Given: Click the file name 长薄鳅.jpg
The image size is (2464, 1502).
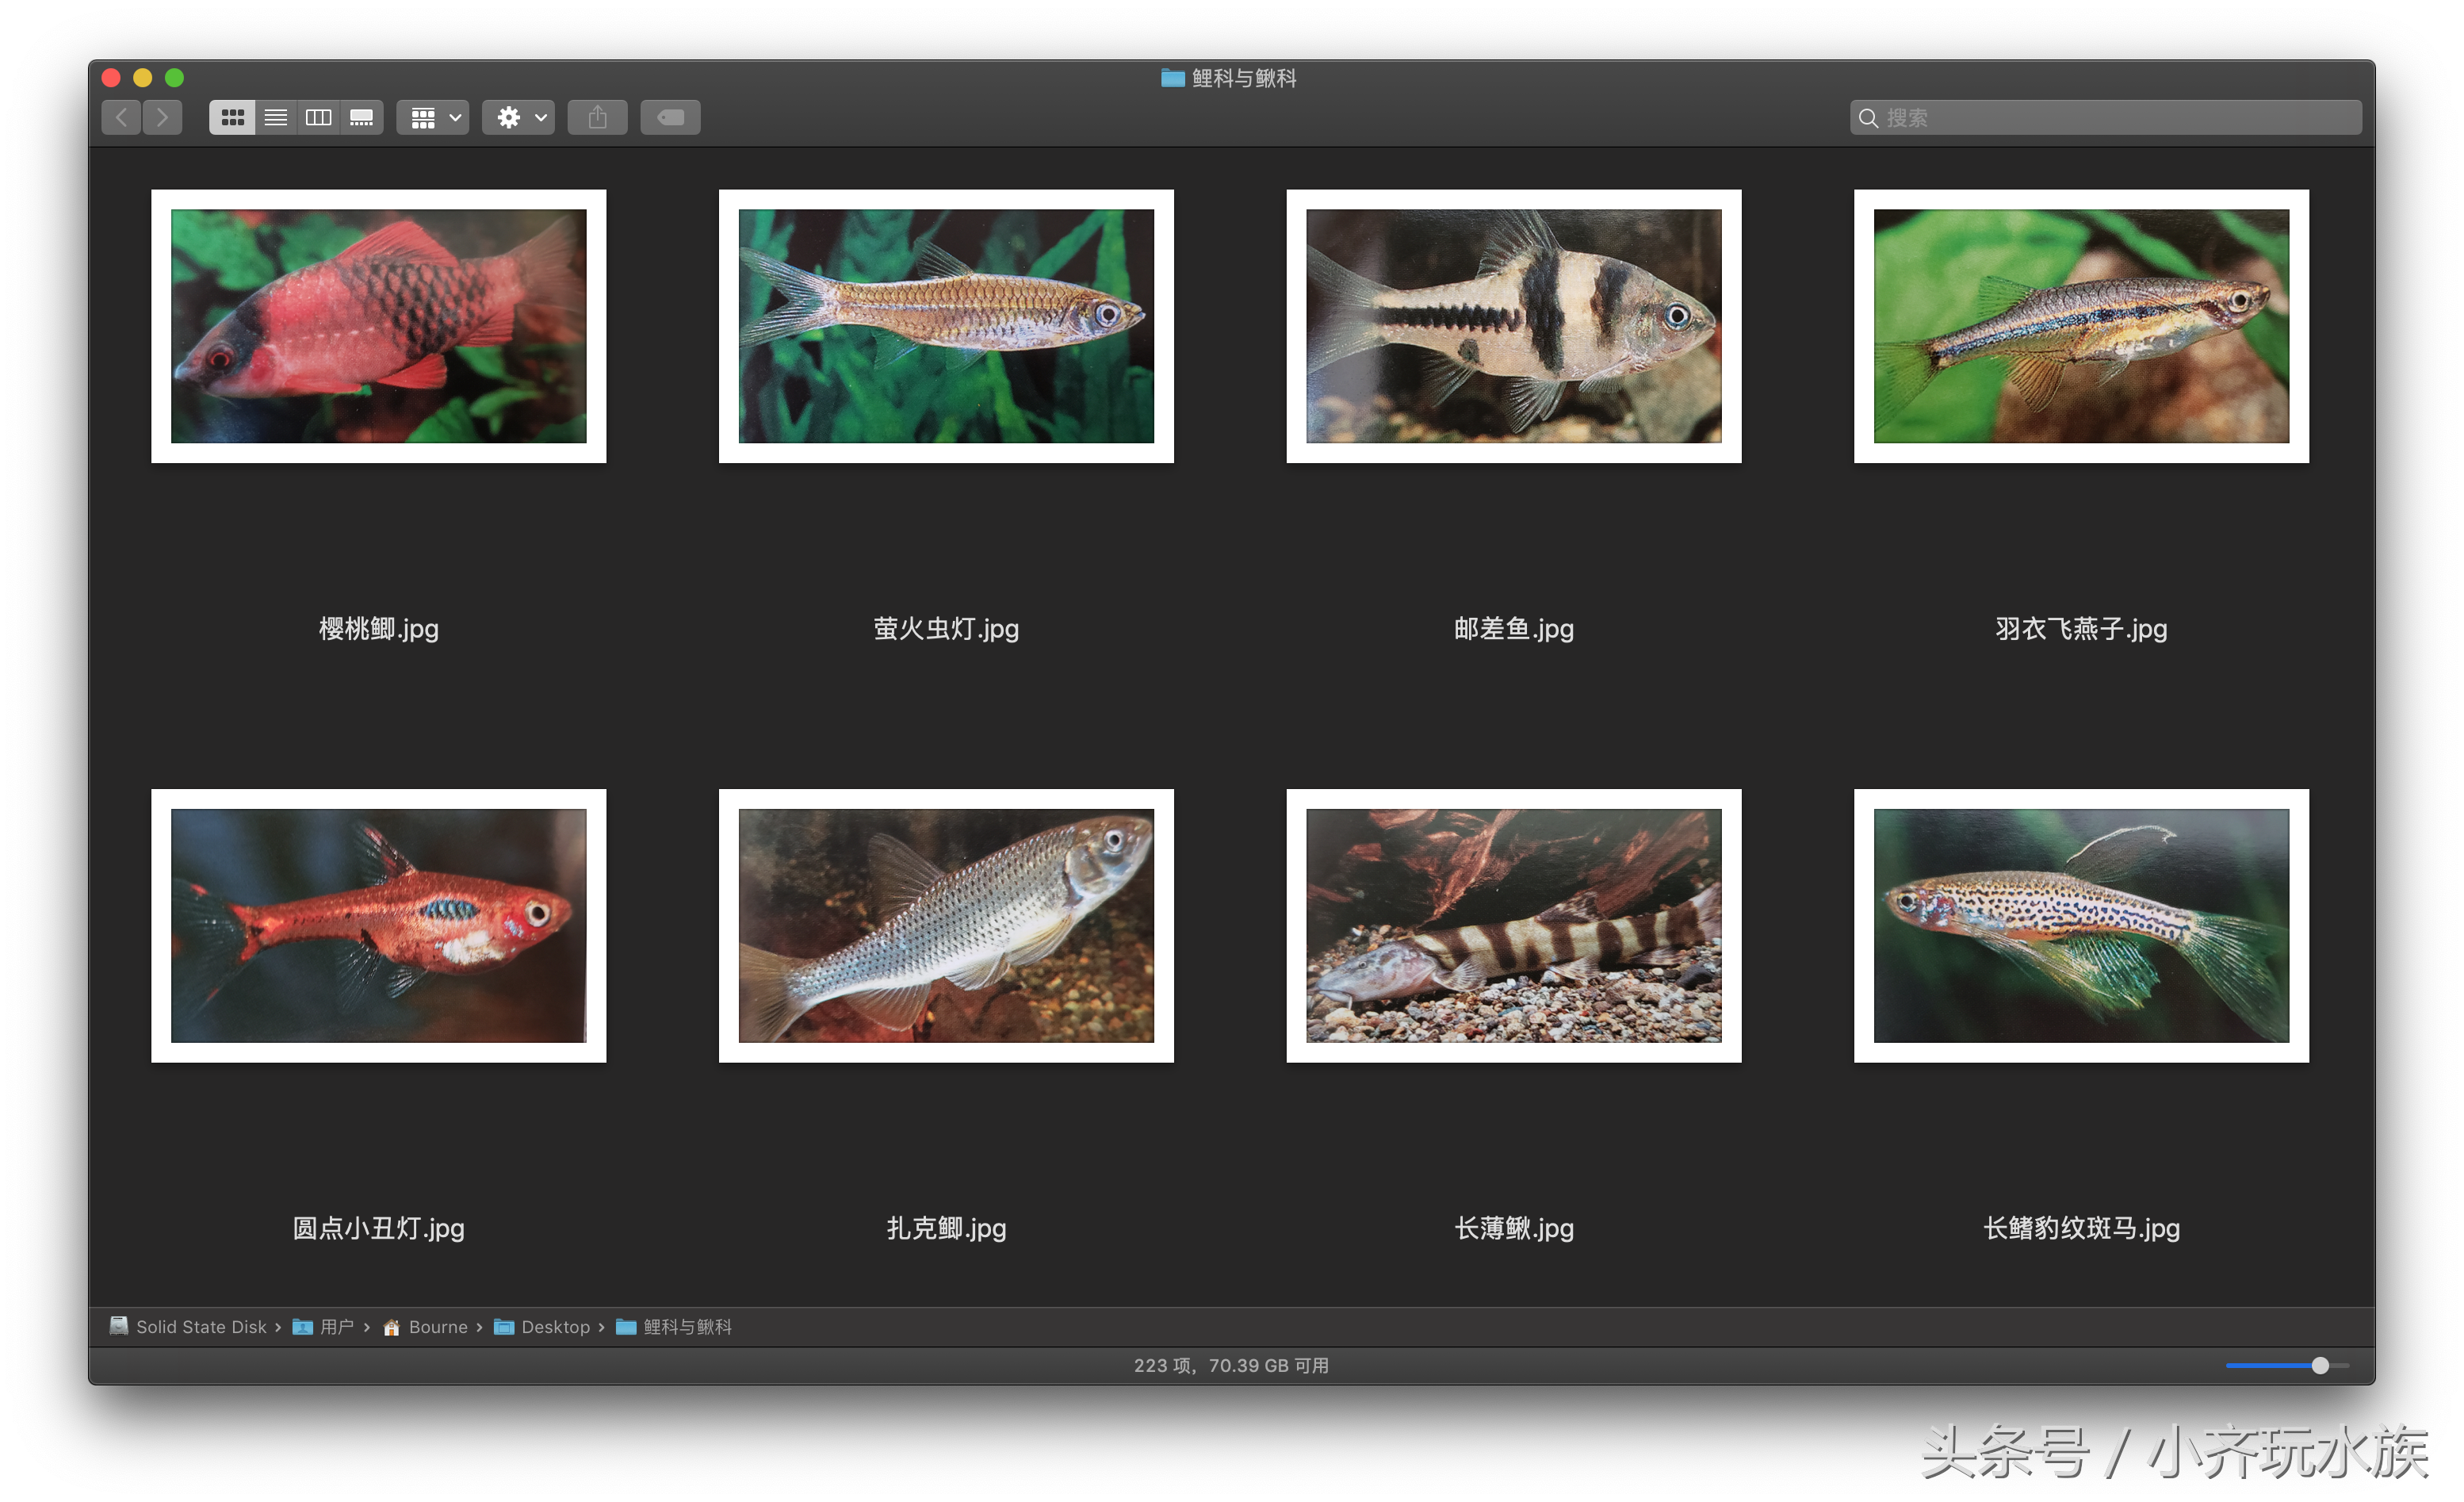Looking at the screenshot, I should (1514, 1229).
